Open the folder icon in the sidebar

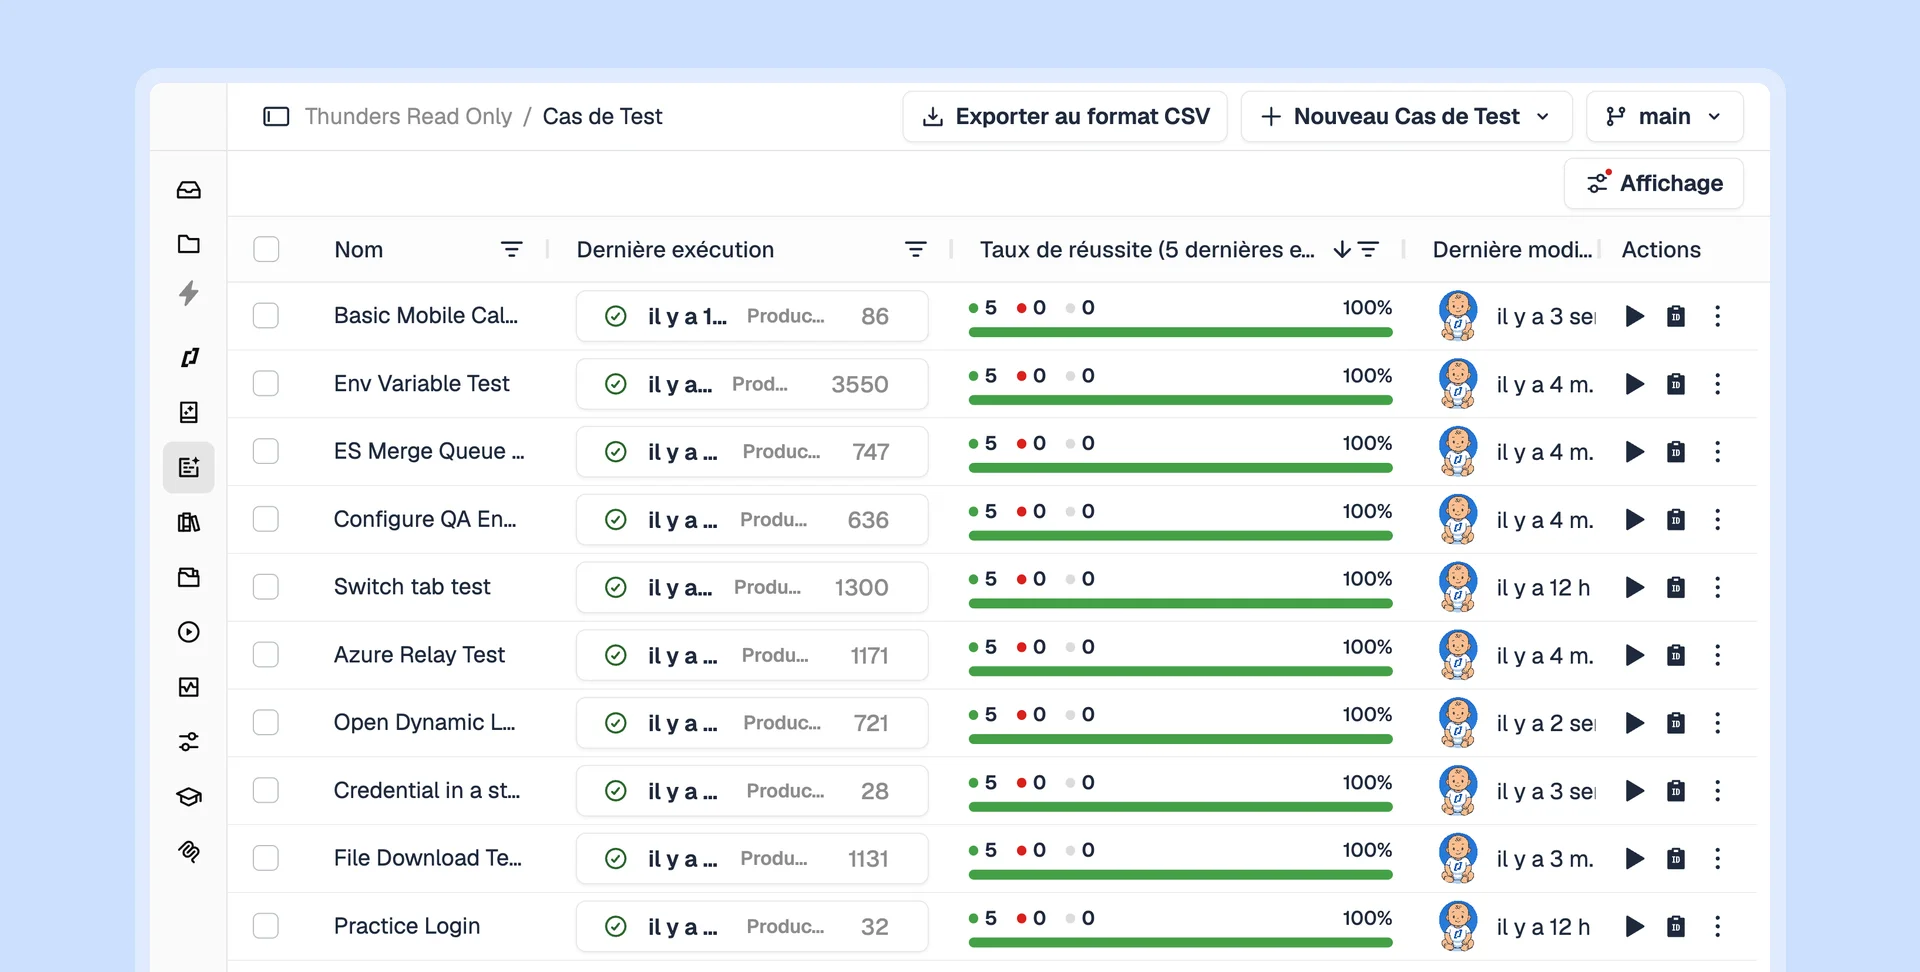click(189, 244)
